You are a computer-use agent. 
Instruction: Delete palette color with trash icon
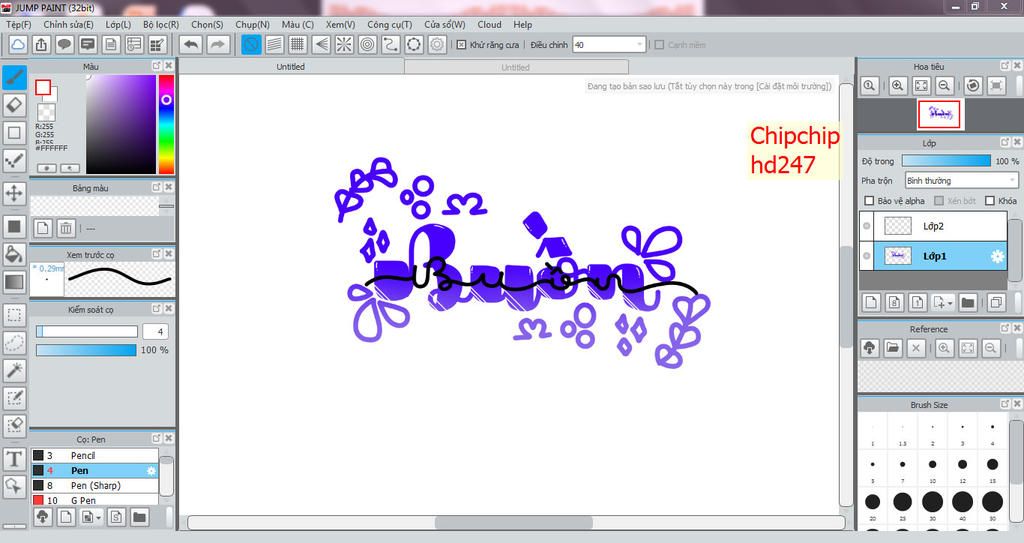tap(66, 228)
